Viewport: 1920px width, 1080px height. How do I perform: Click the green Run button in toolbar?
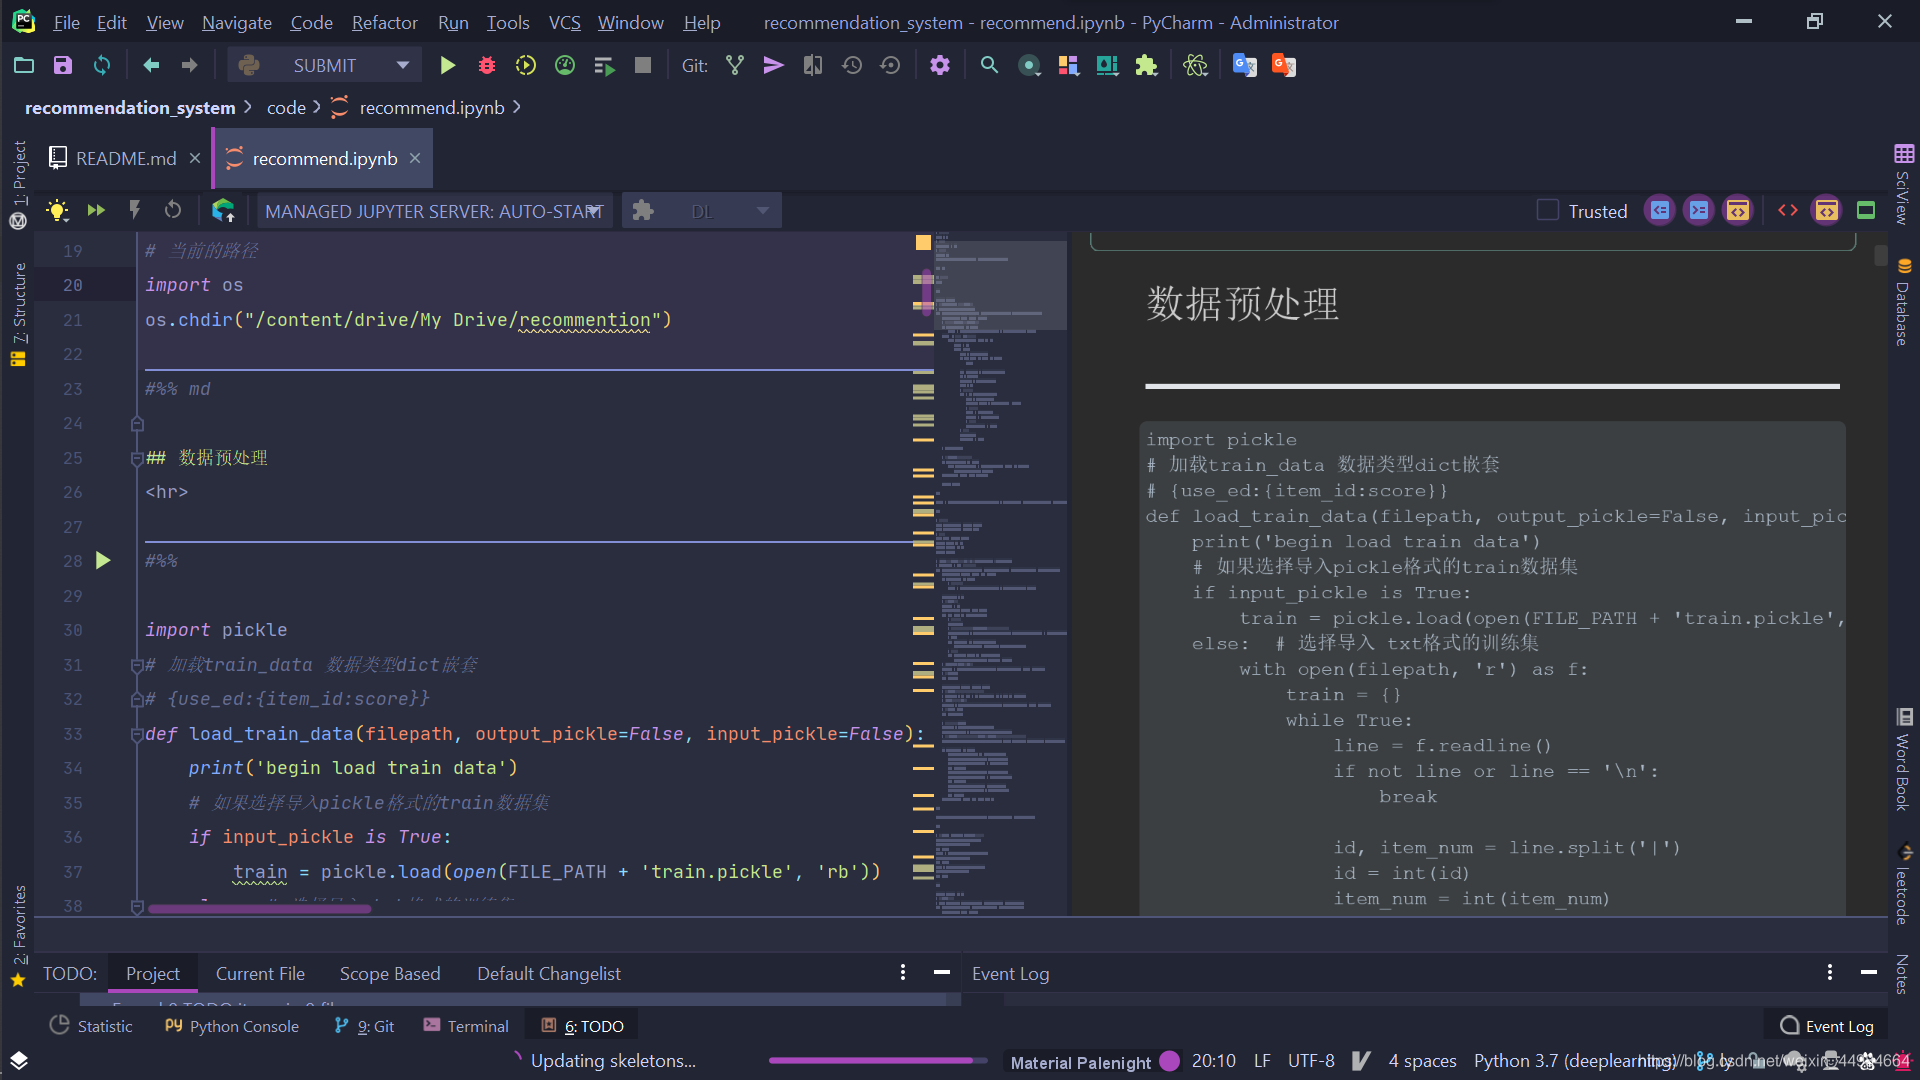[x=447, y=66]
